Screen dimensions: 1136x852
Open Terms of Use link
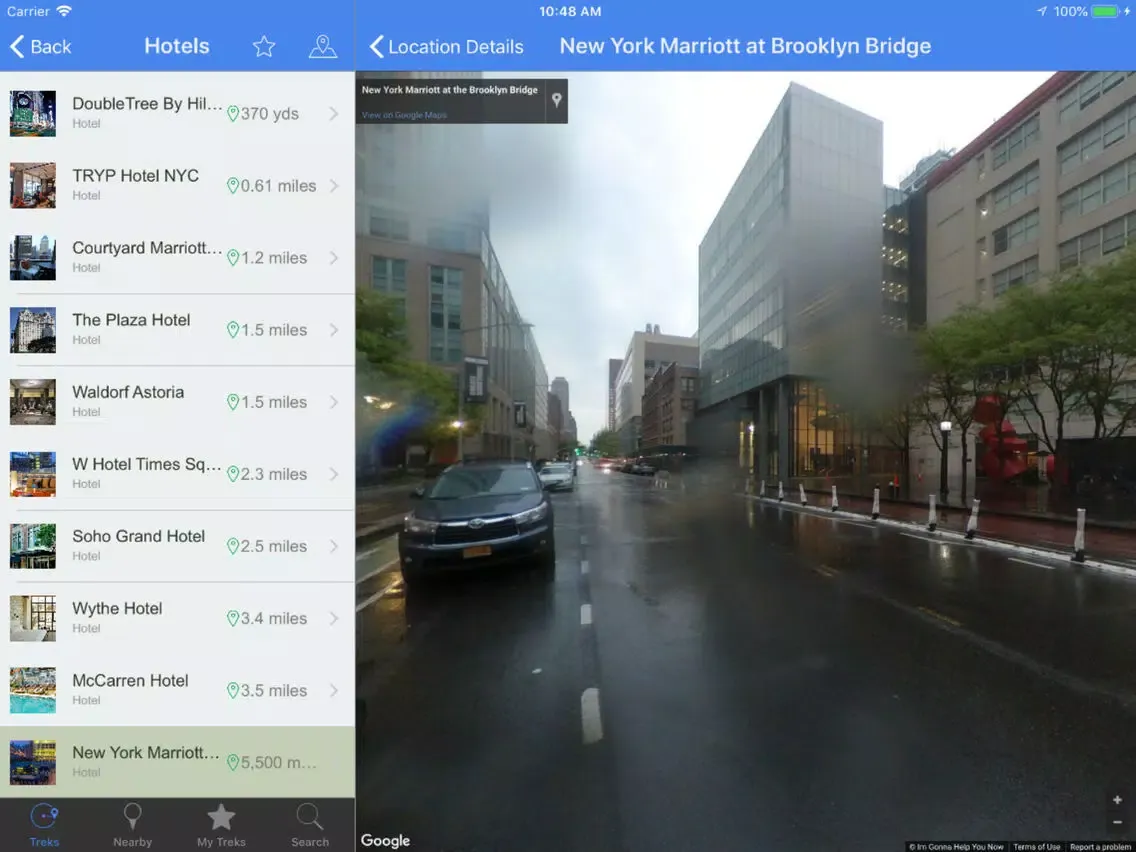click(1037, 846)
